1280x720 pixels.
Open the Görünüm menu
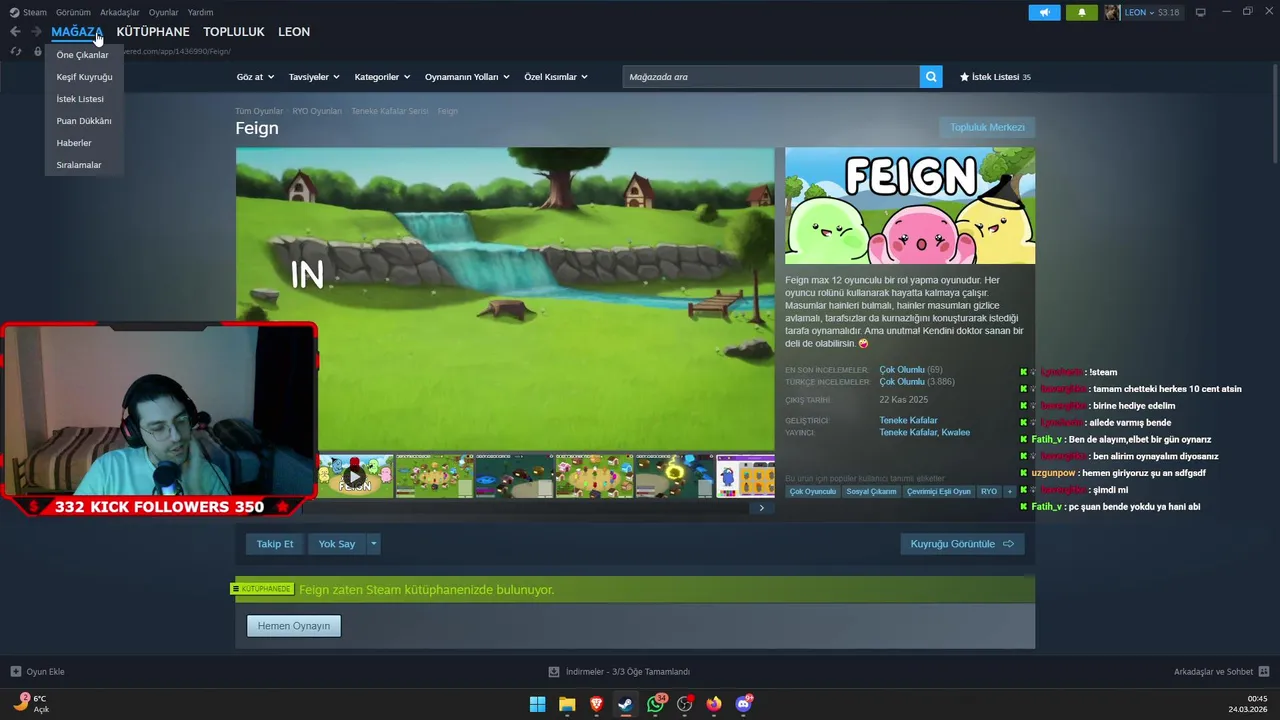(73, 13)
